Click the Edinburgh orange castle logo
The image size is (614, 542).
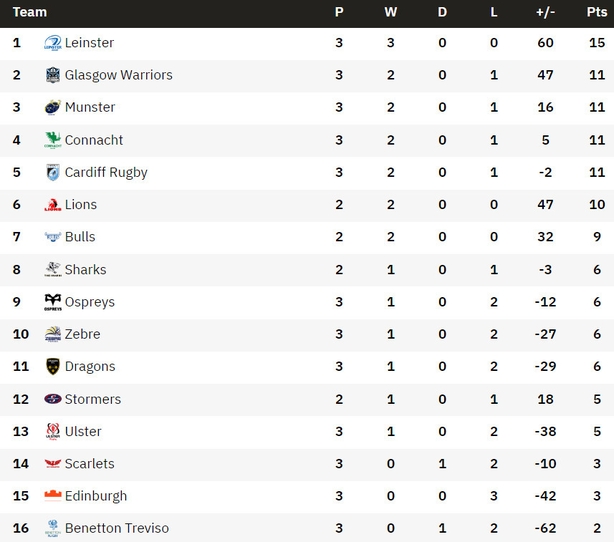coord(52,496)
